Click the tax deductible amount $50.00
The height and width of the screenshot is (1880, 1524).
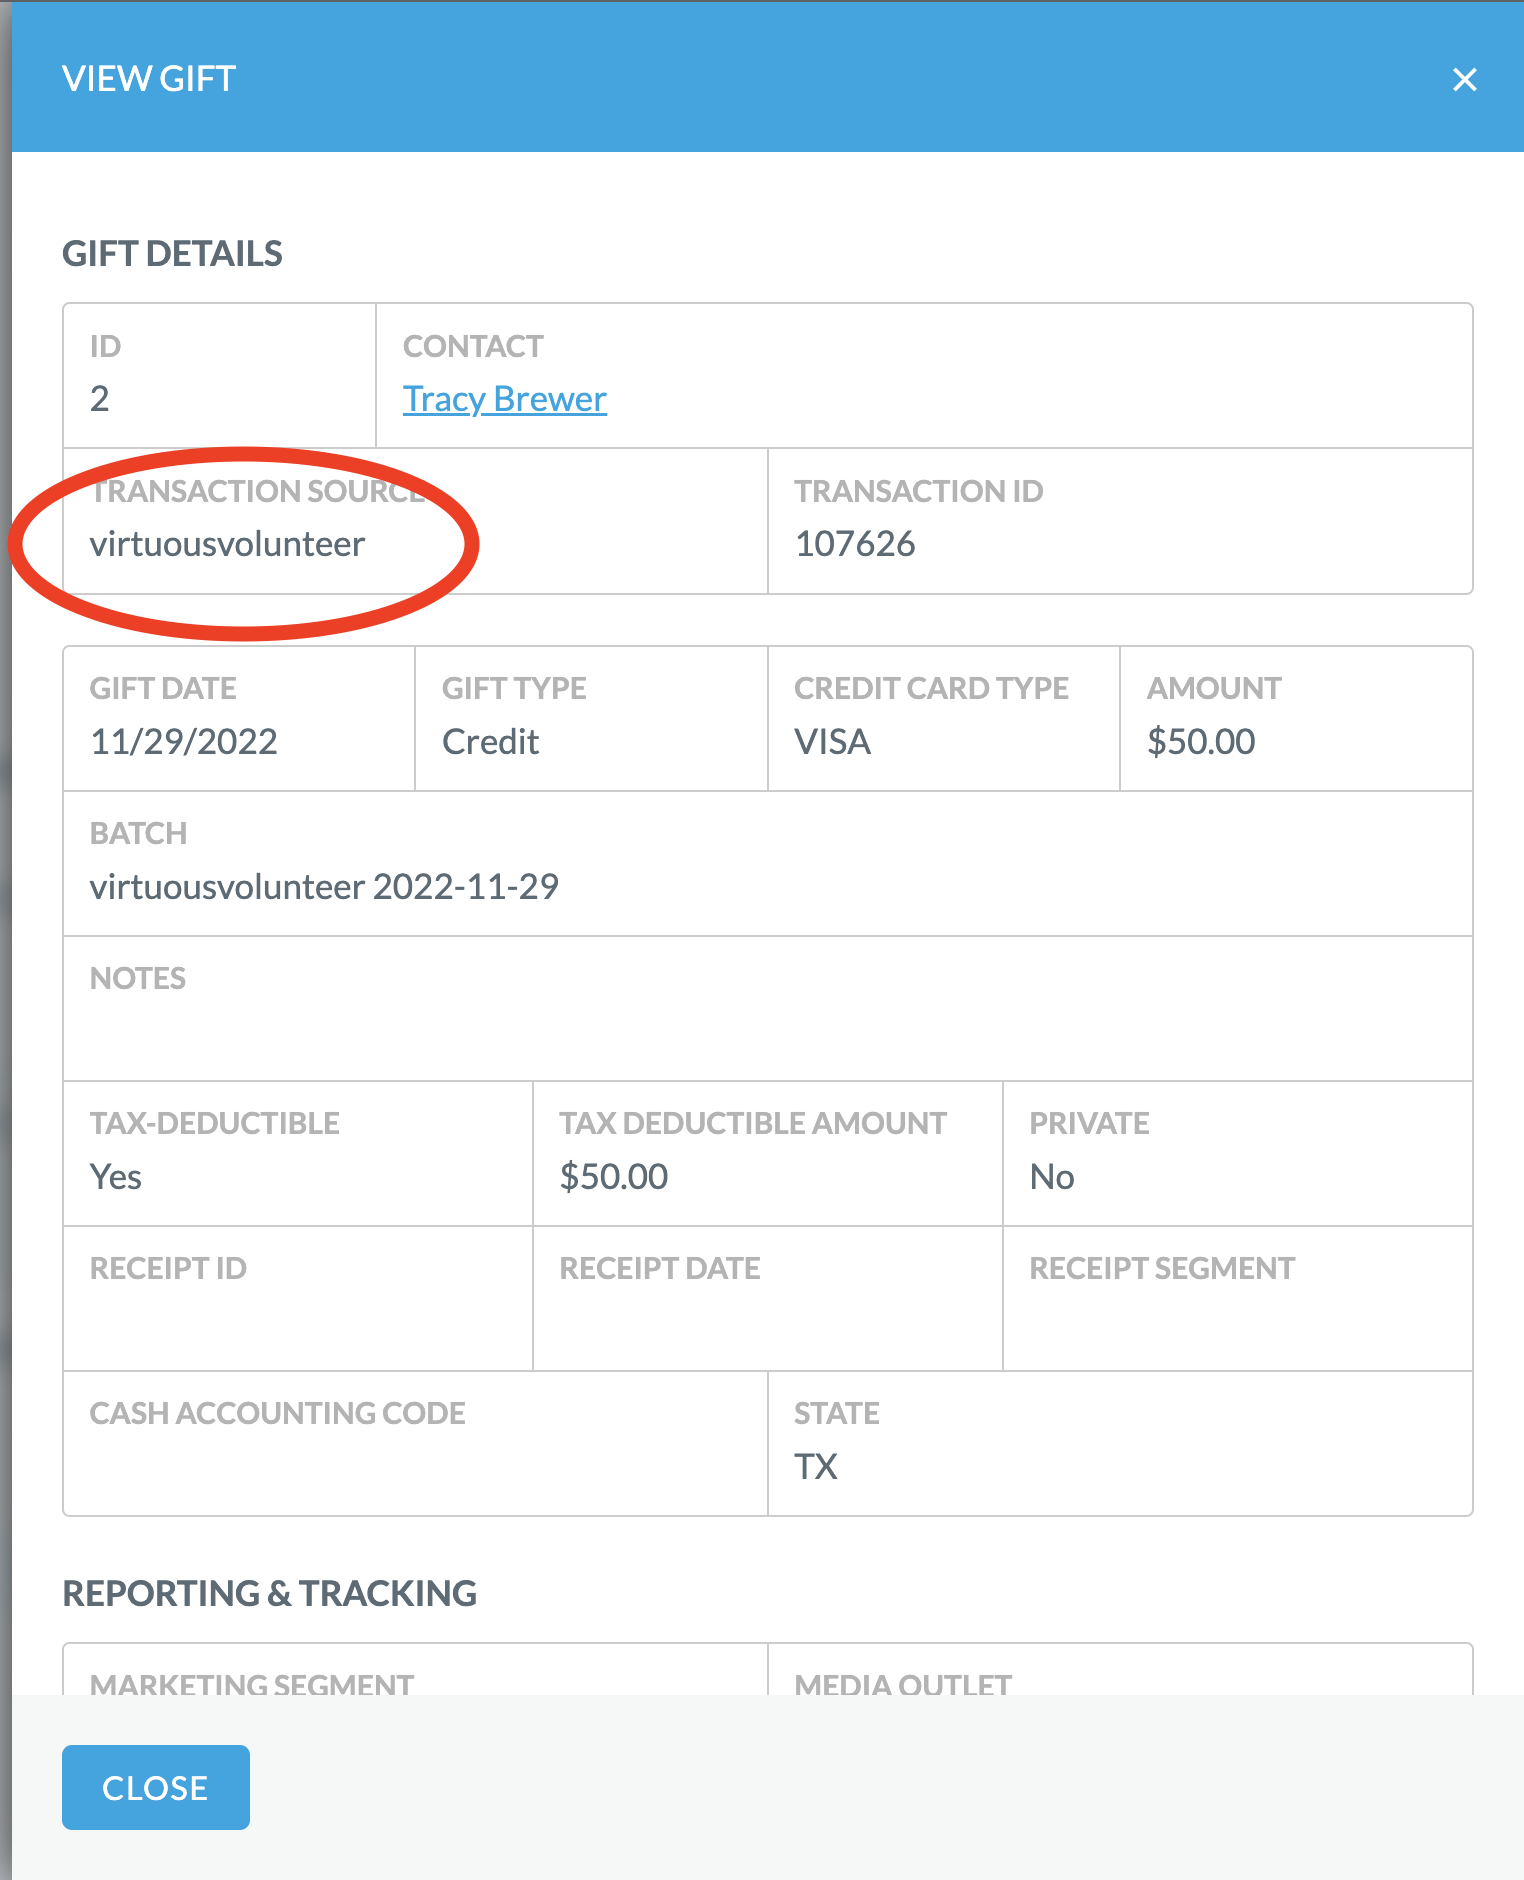tap(613, 1176)
